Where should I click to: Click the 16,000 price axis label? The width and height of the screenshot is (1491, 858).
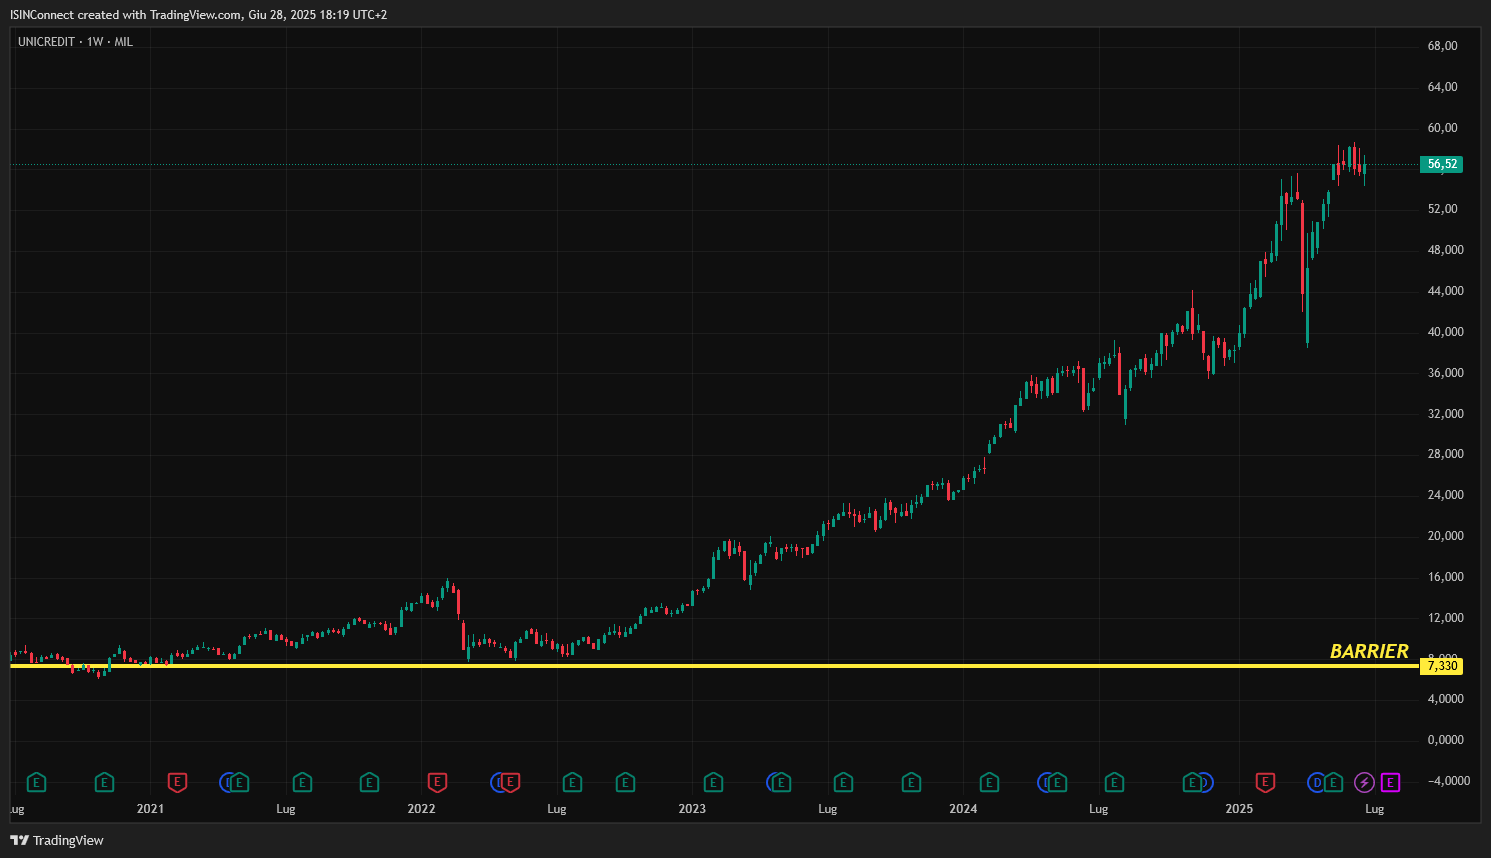[x=1445, y=577]
